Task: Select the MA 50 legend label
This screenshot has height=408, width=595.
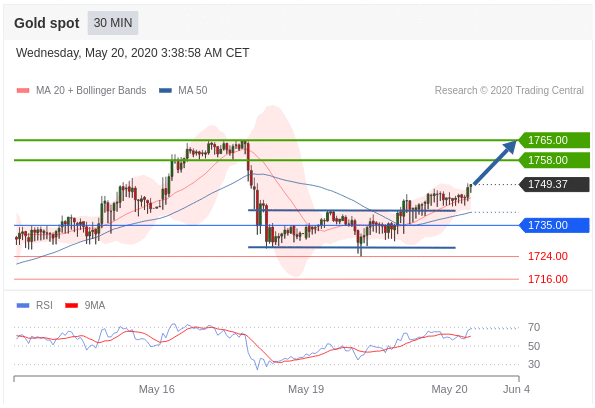Action: click(193, 90)
